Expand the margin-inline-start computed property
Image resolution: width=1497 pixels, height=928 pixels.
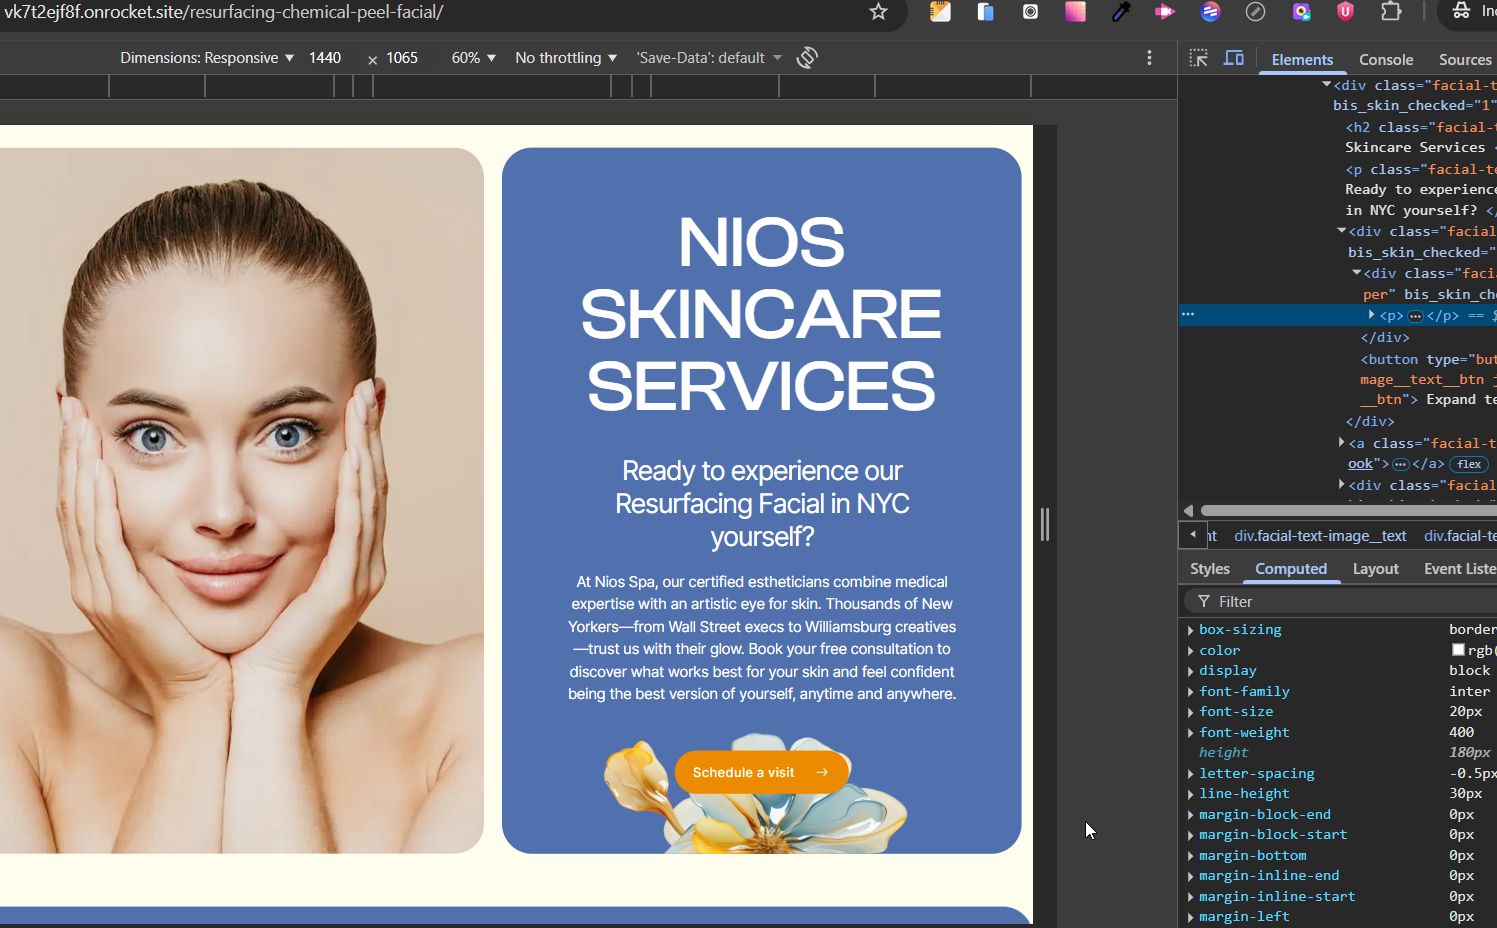pyautogui.click(x=1190, y=897)
